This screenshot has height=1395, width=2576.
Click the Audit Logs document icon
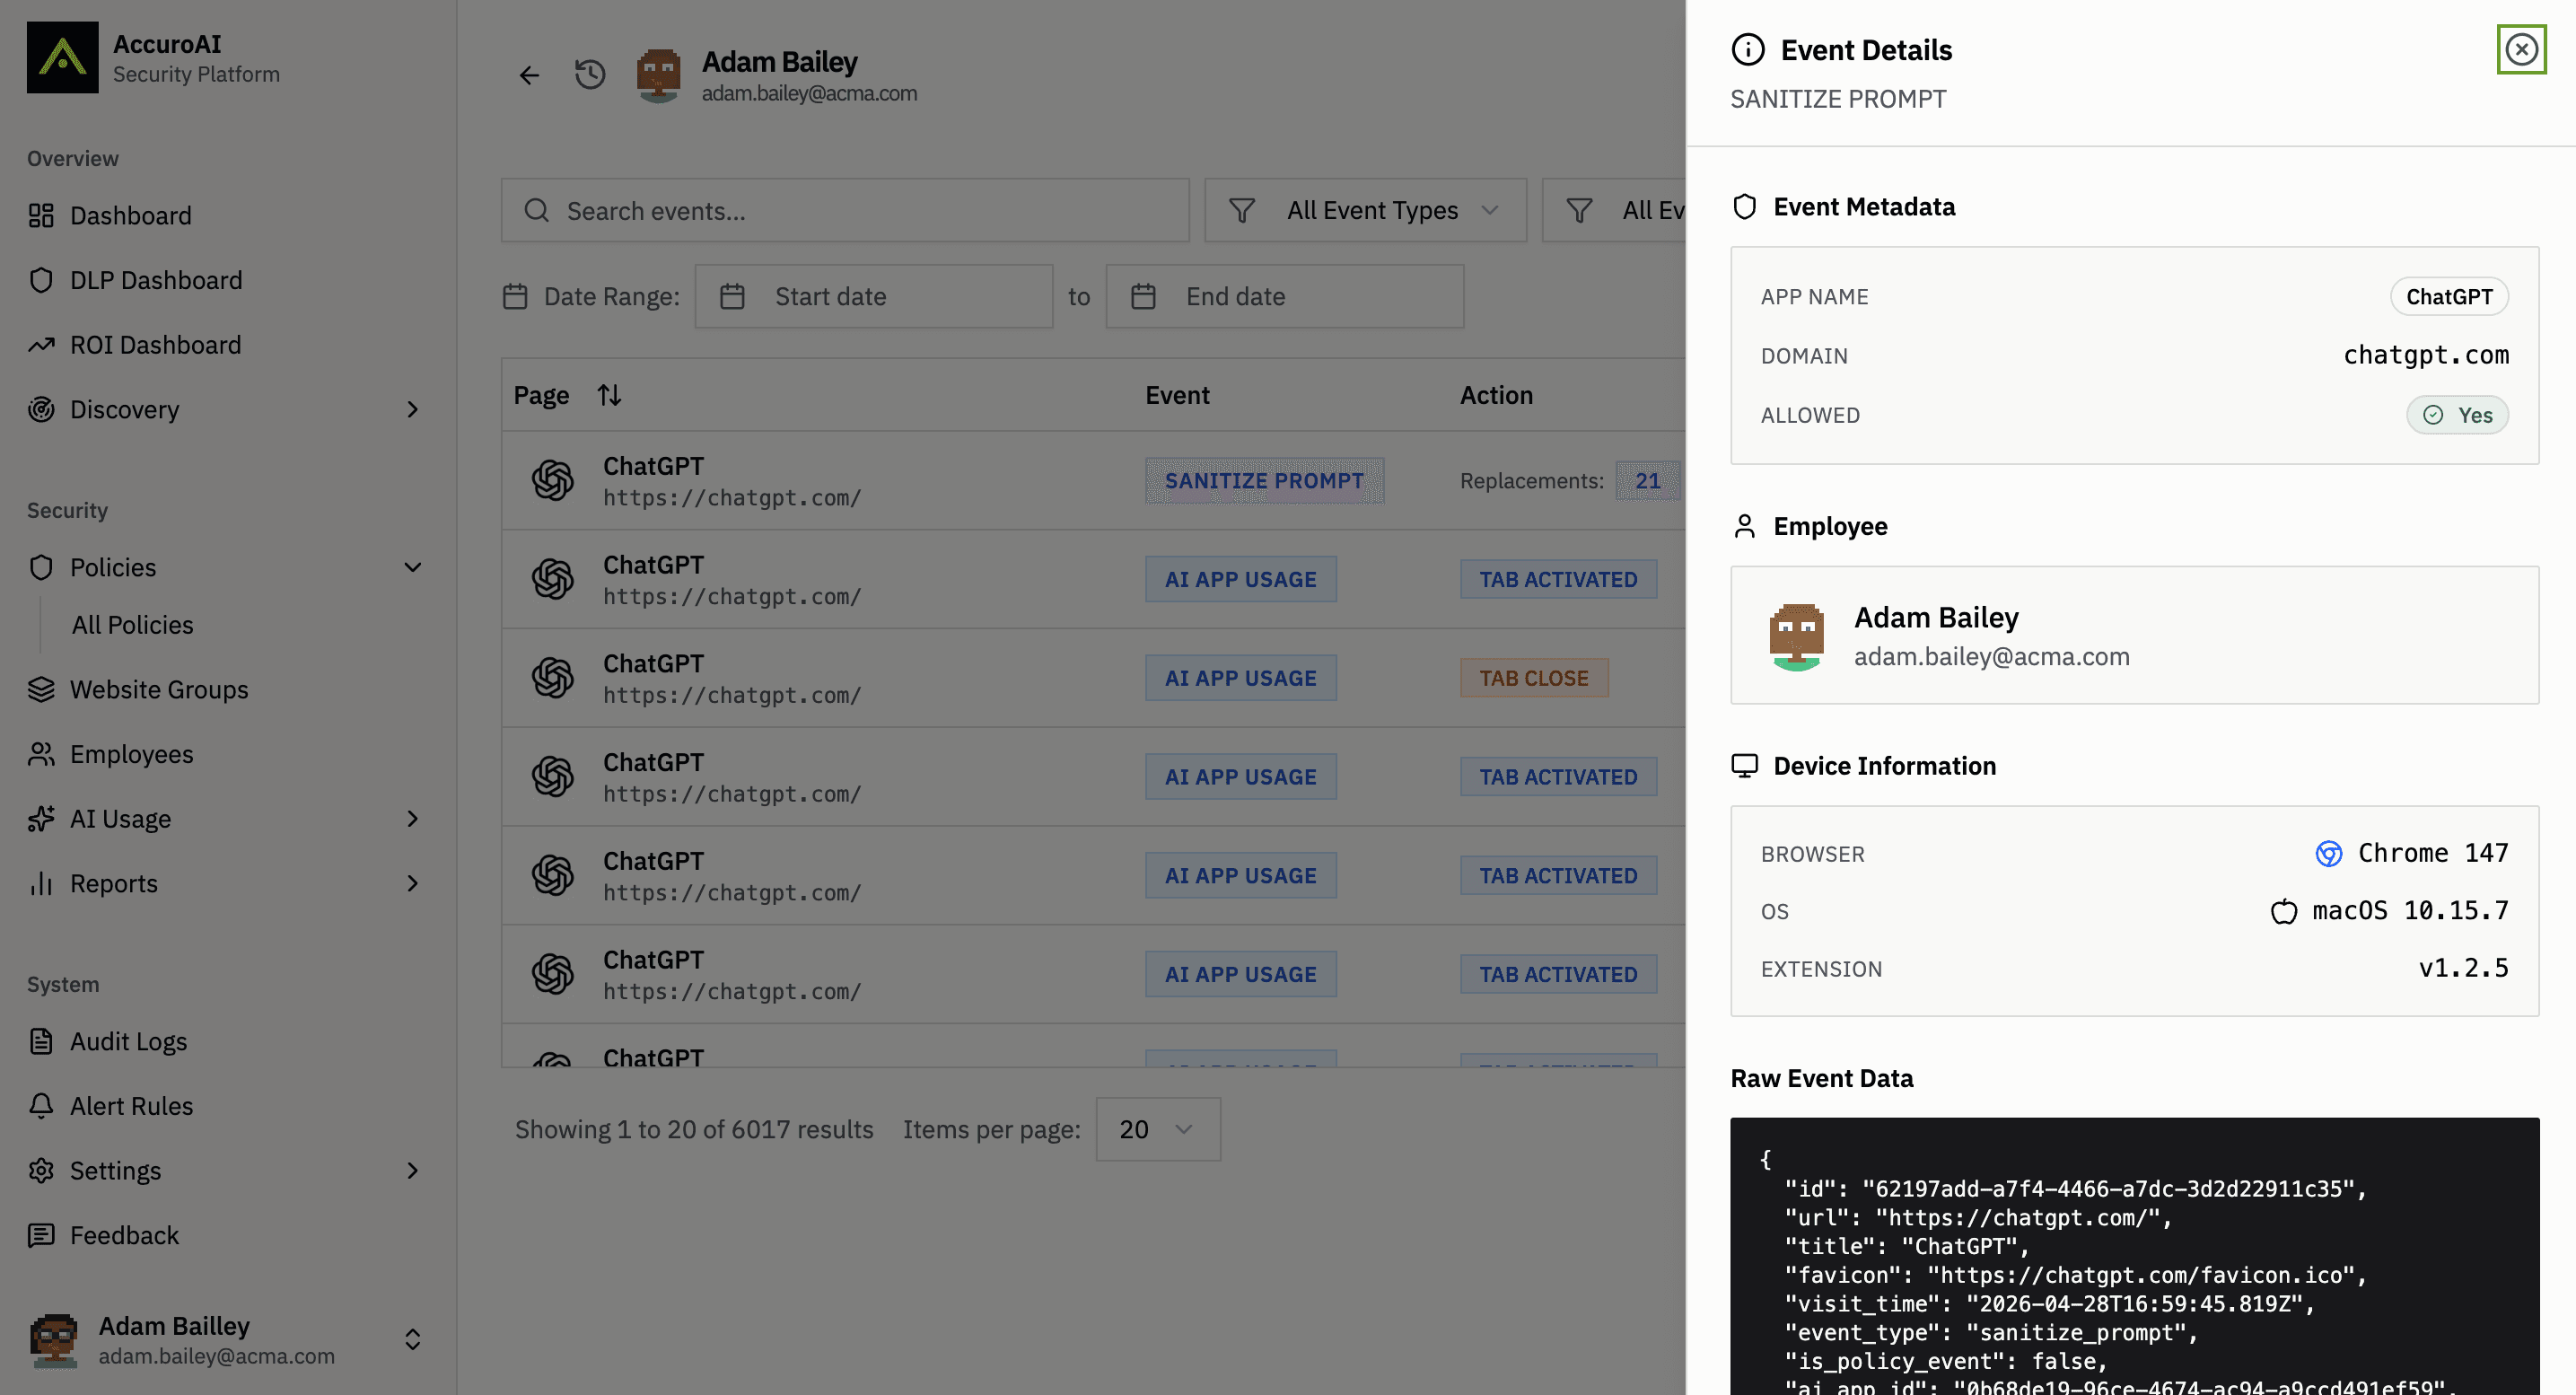[x=41, y=1042]
